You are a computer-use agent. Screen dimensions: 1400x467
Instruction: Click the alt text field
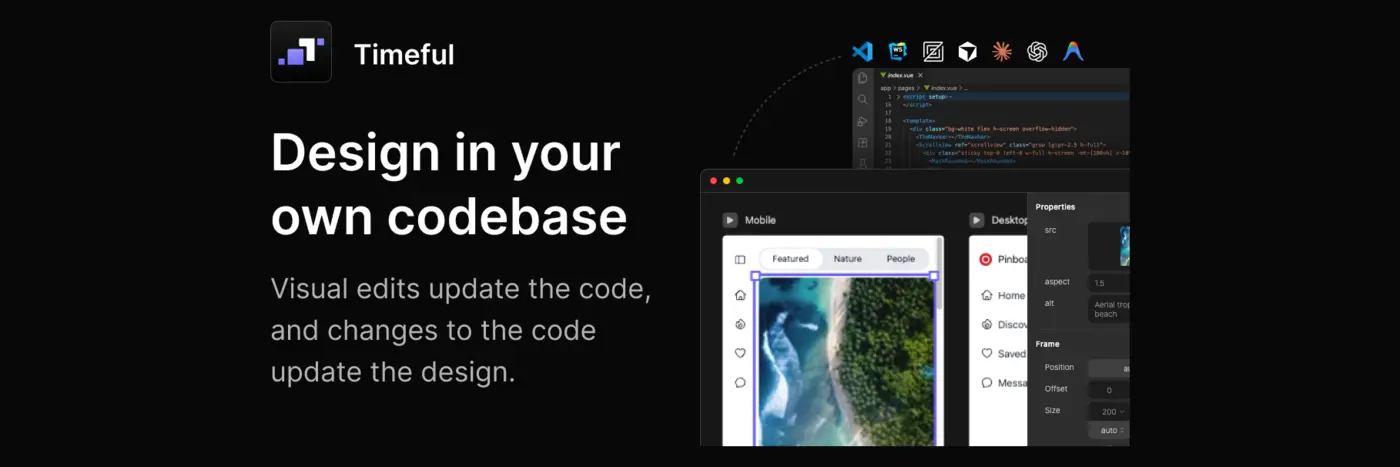pos(1109,308)
